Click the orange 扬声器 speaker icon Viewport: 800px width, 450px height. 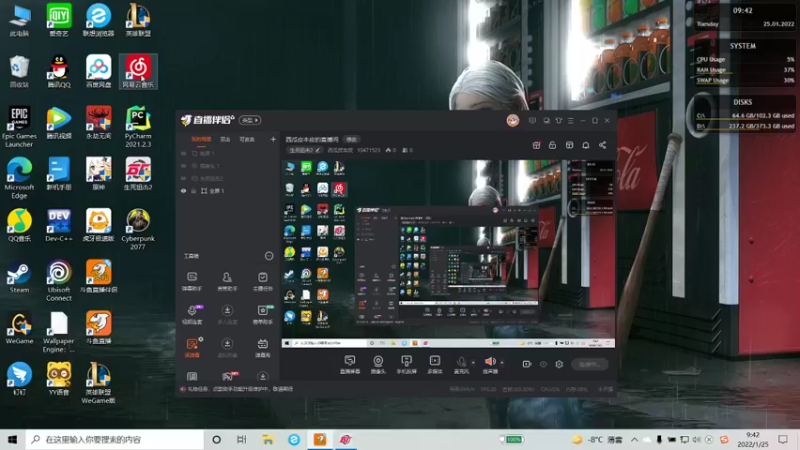point(490,361)
